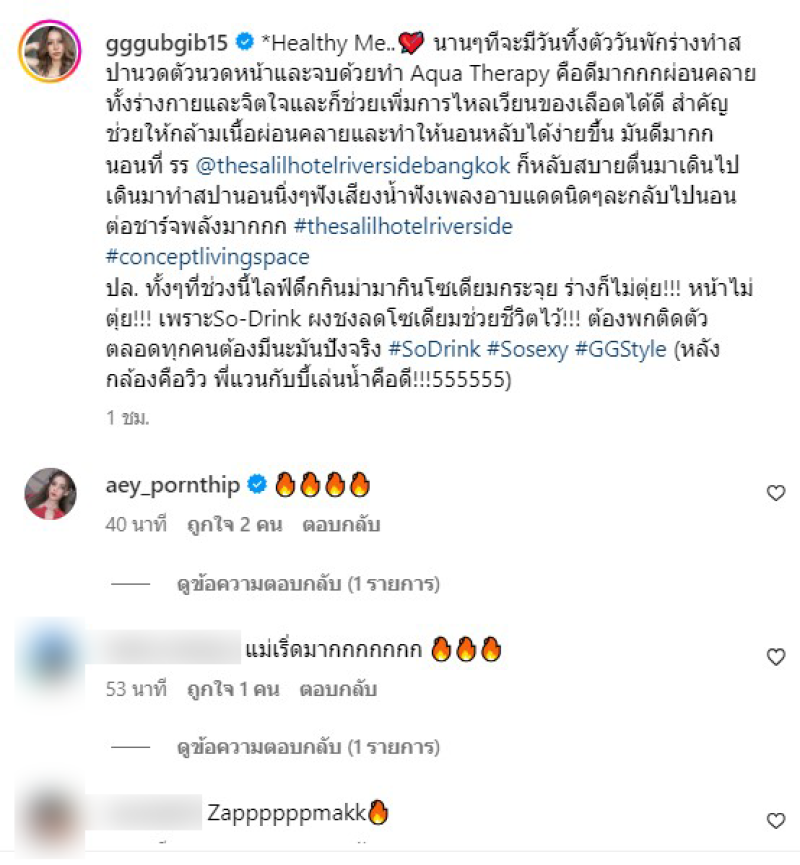Click the gggubgib15 verified badge
This screenshot has height=865, width=800.
click(x=245, y=42)
